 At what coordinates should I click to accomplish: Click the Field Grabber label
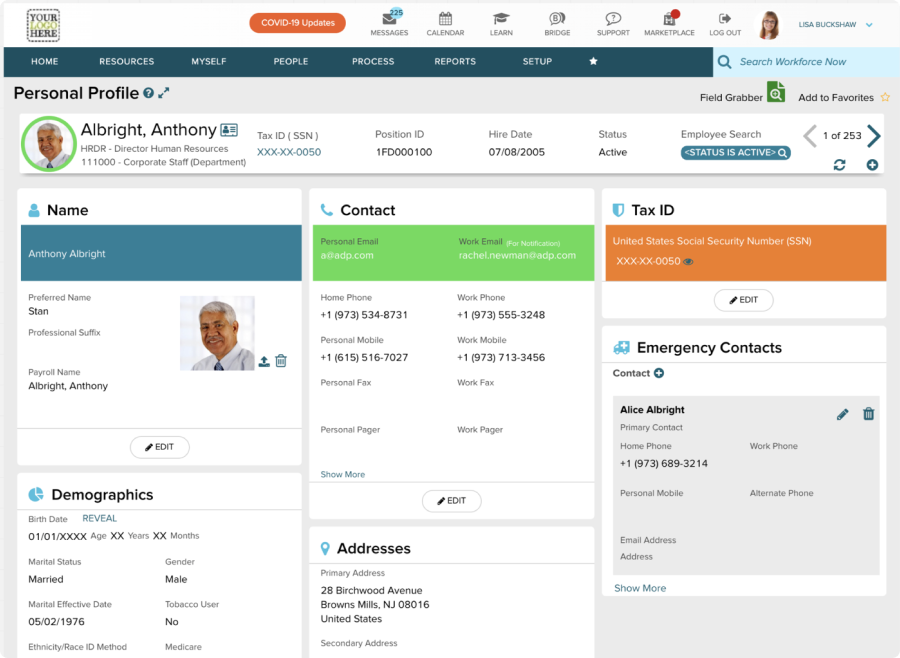tap(731, 98)
